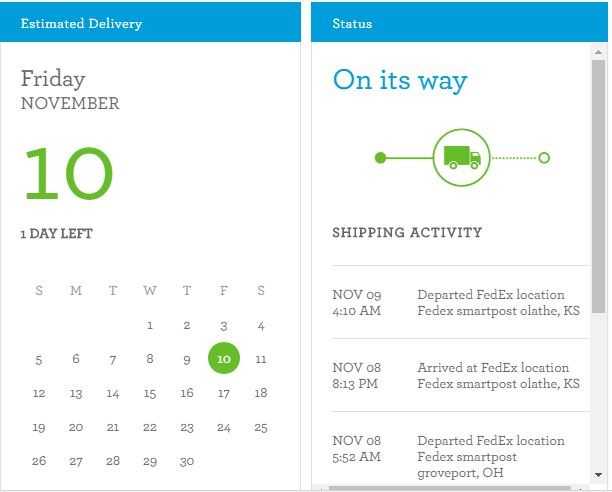Image resolution: width=612 pixels, height=492 pixels.
Task: Select day 9 in November calendar
Action: (187, 359)
